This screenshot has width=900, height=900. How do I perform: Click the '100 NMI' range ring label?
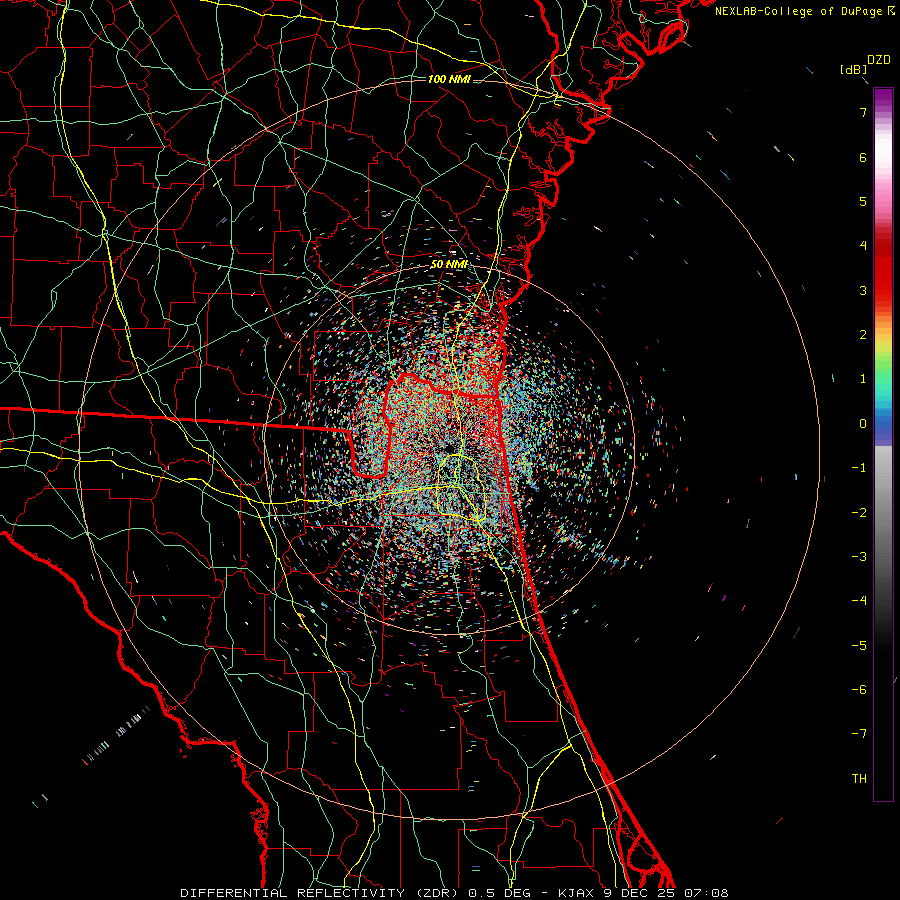[449, 79]
